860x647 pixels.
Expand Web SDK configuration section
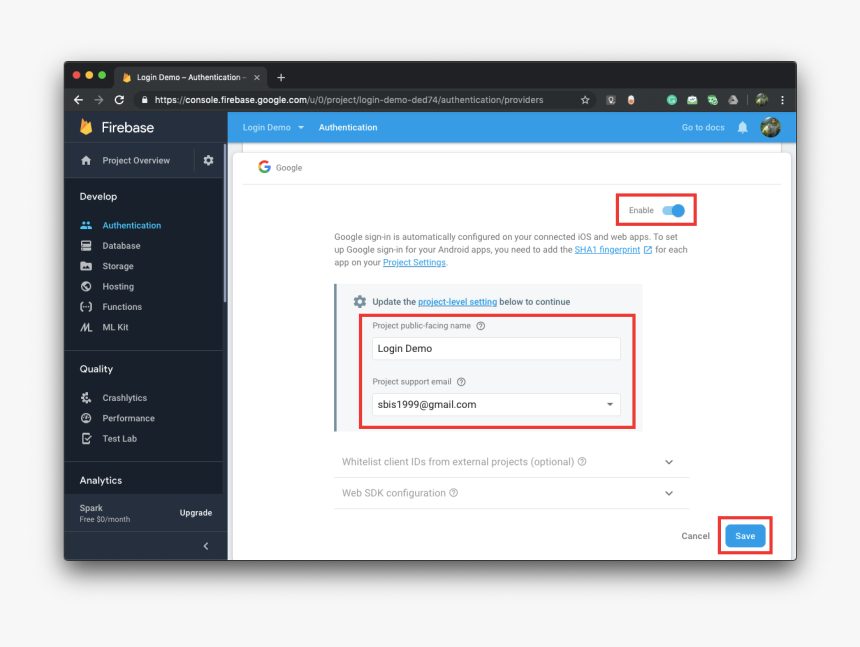click(669, 493)
